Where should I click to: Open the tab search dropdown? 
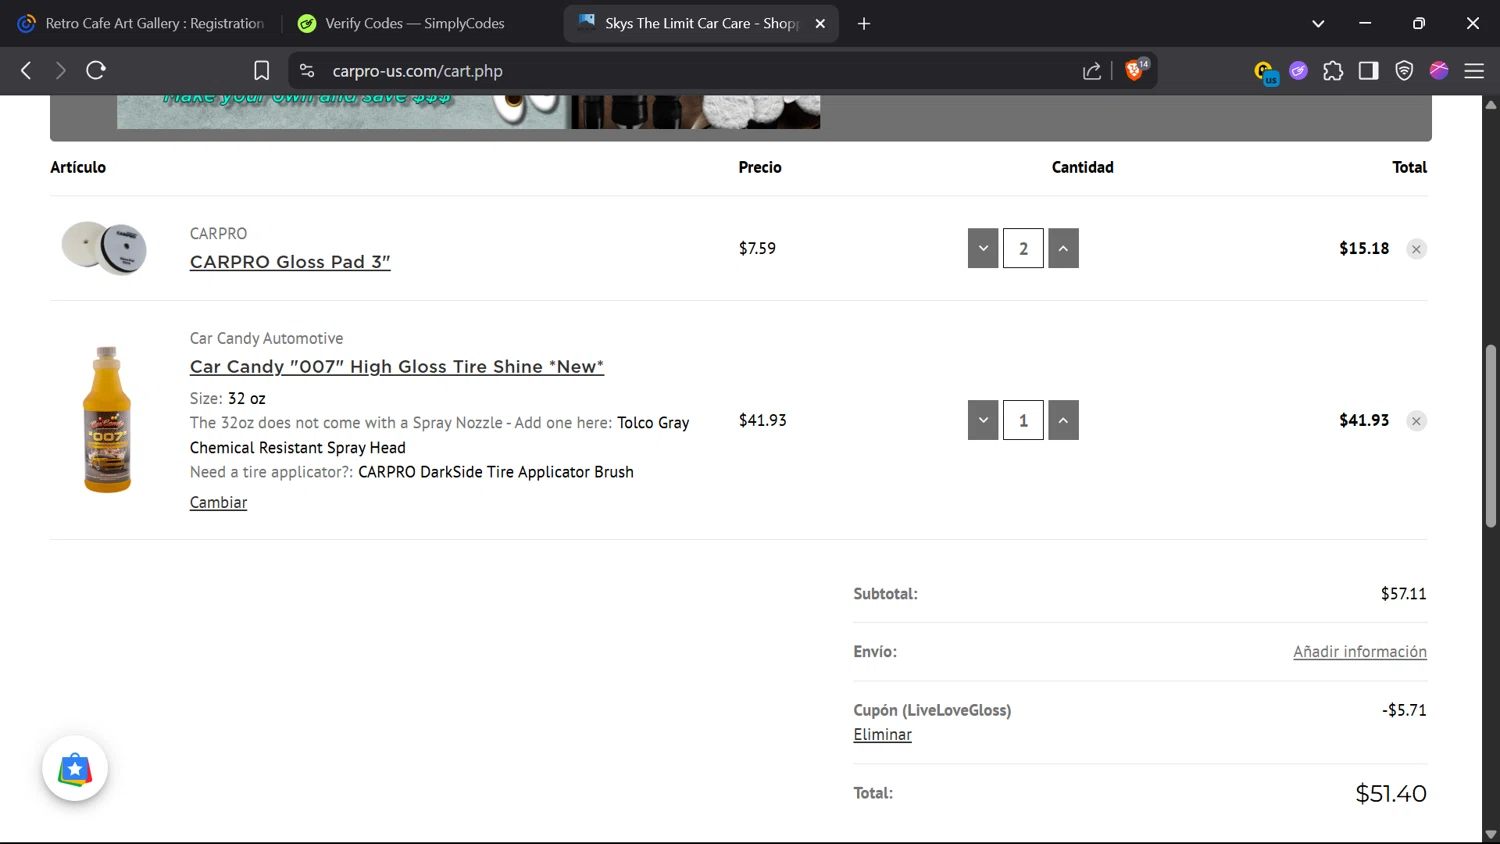point(1318,23)
